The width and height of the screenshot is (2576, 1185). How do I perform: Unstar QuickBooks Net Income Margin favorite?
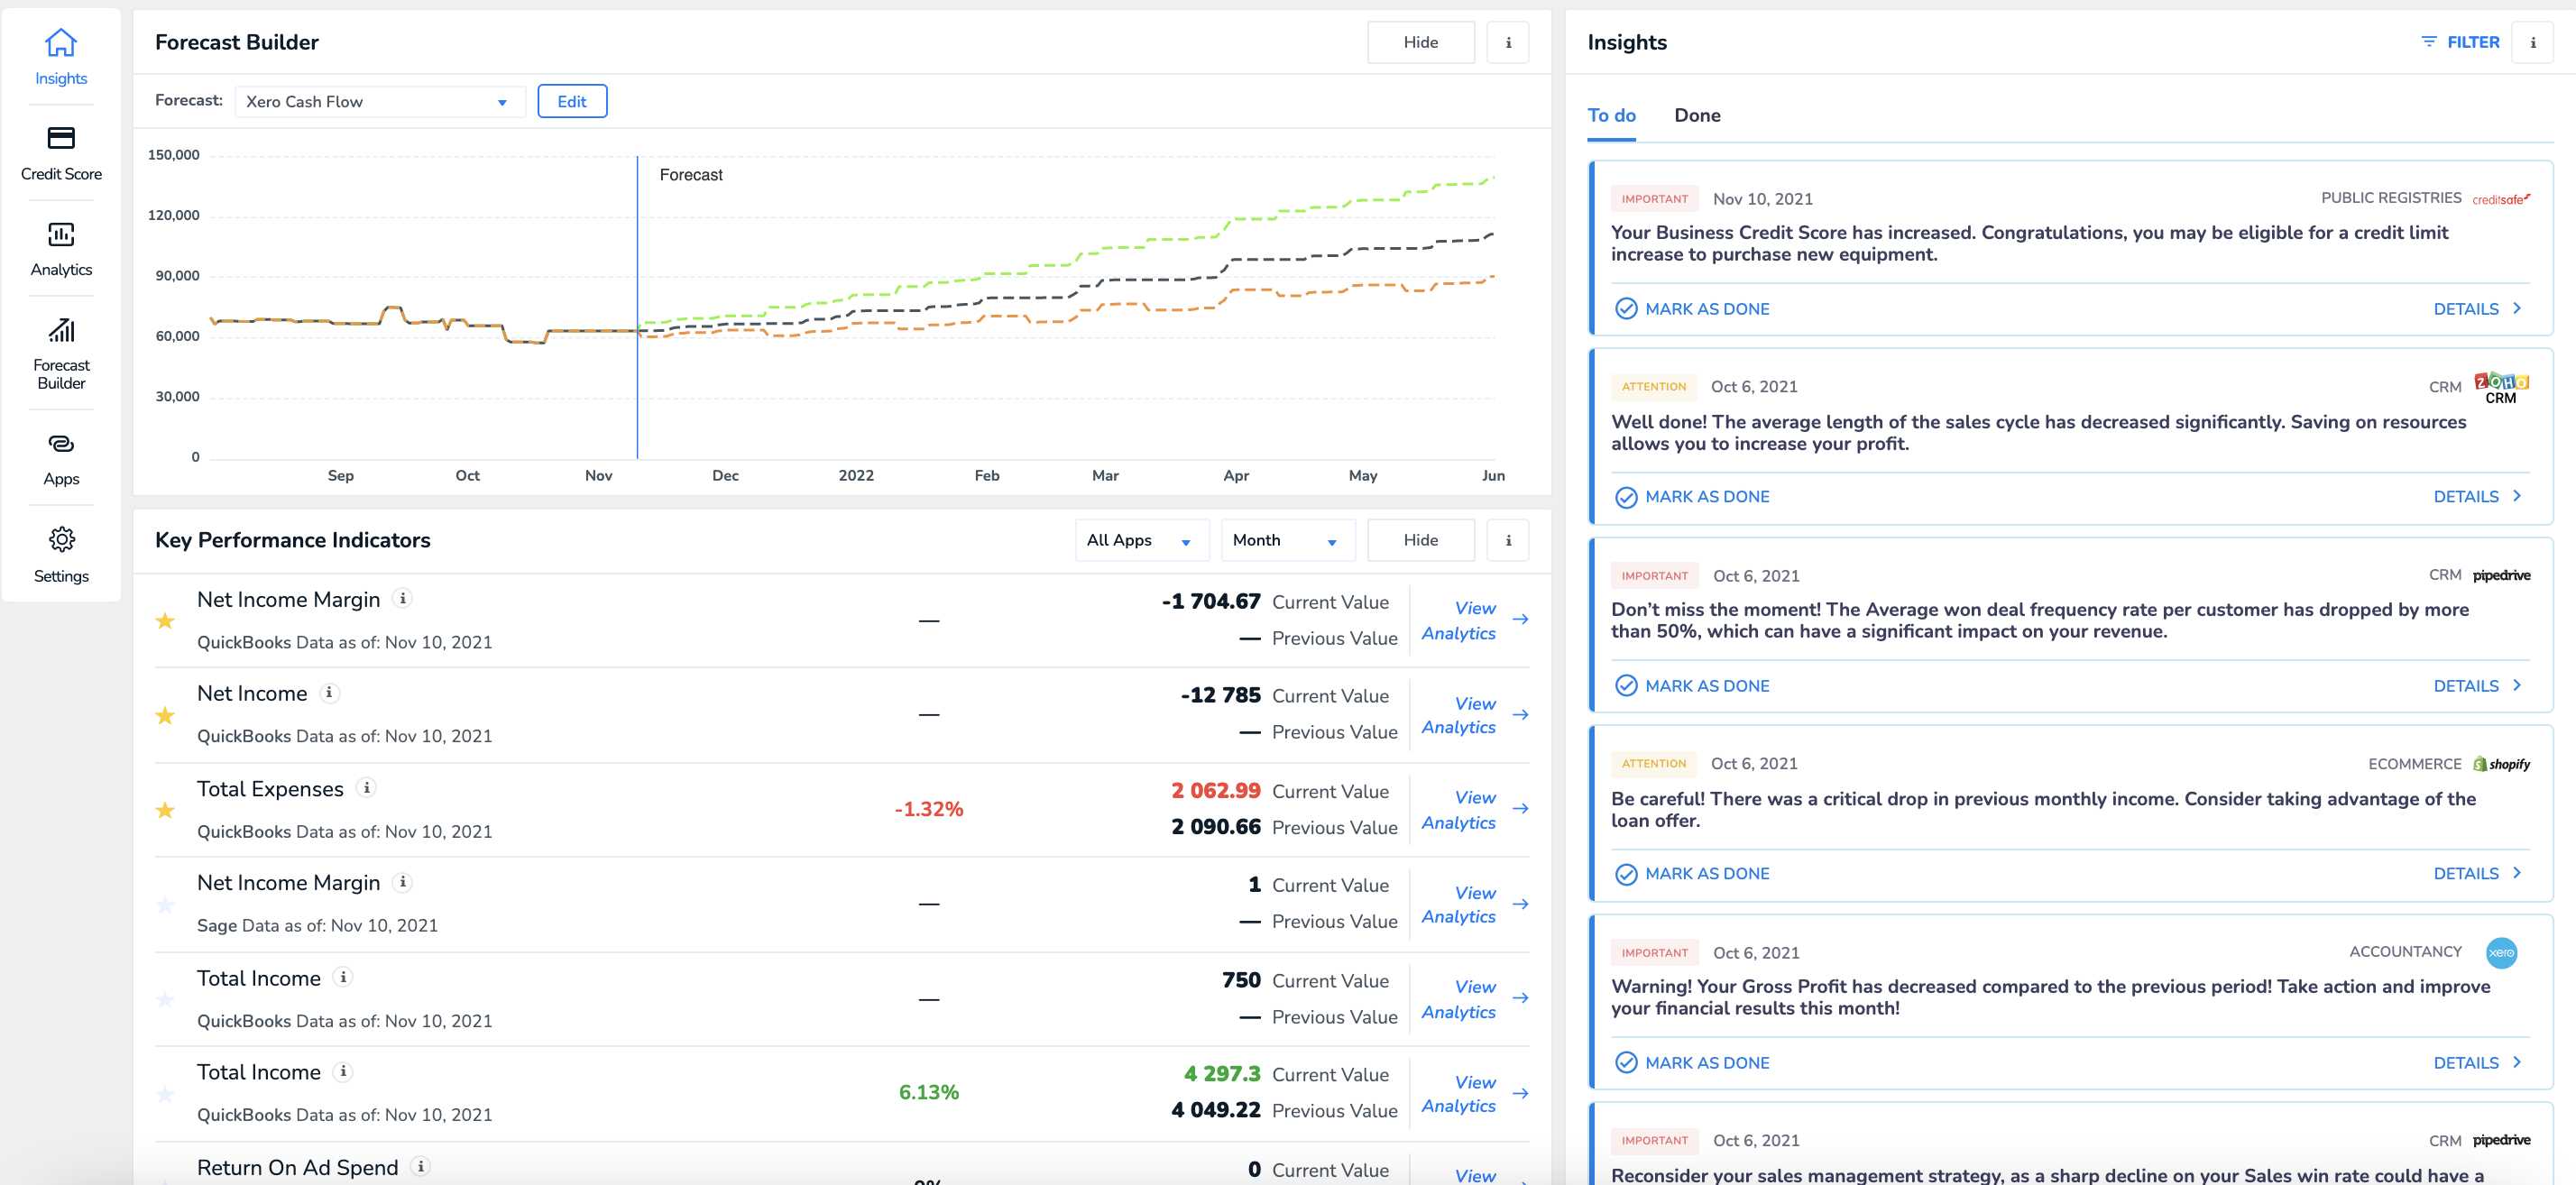(165, 620)
